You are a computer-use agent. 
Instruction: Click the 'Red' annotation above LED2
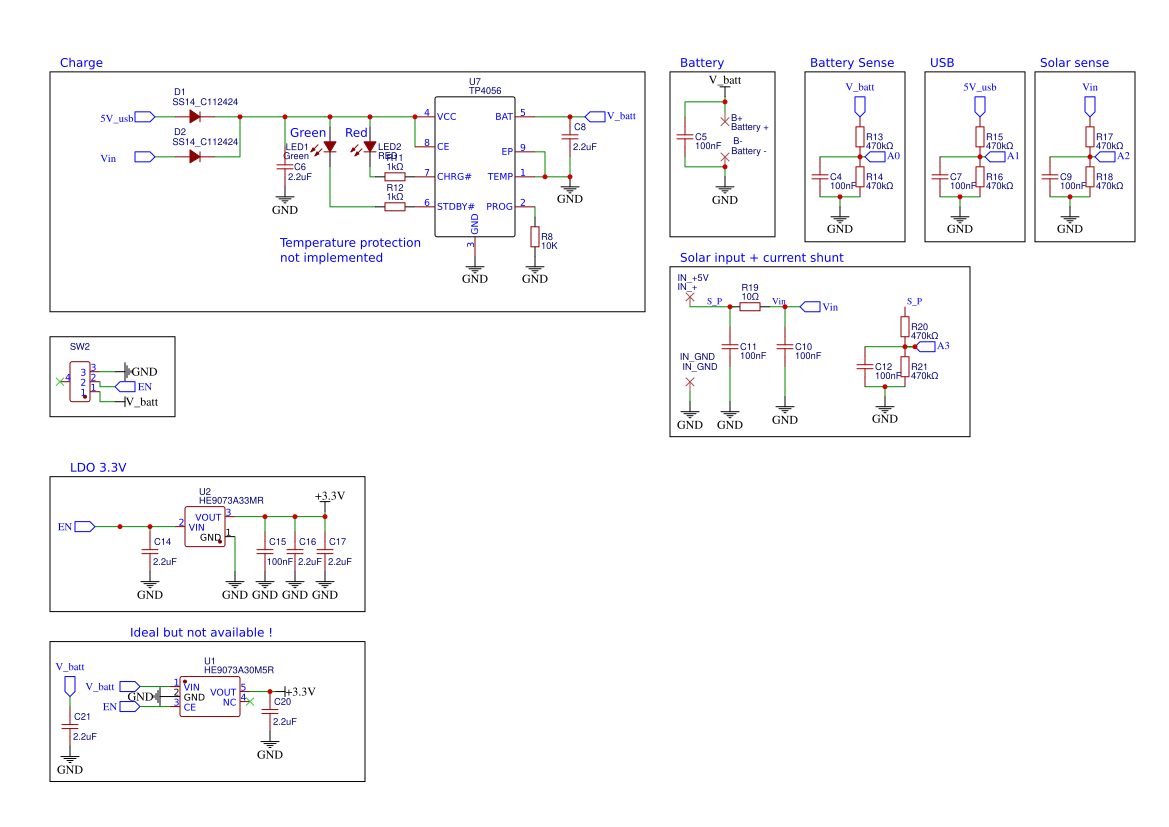coord(356,133)
